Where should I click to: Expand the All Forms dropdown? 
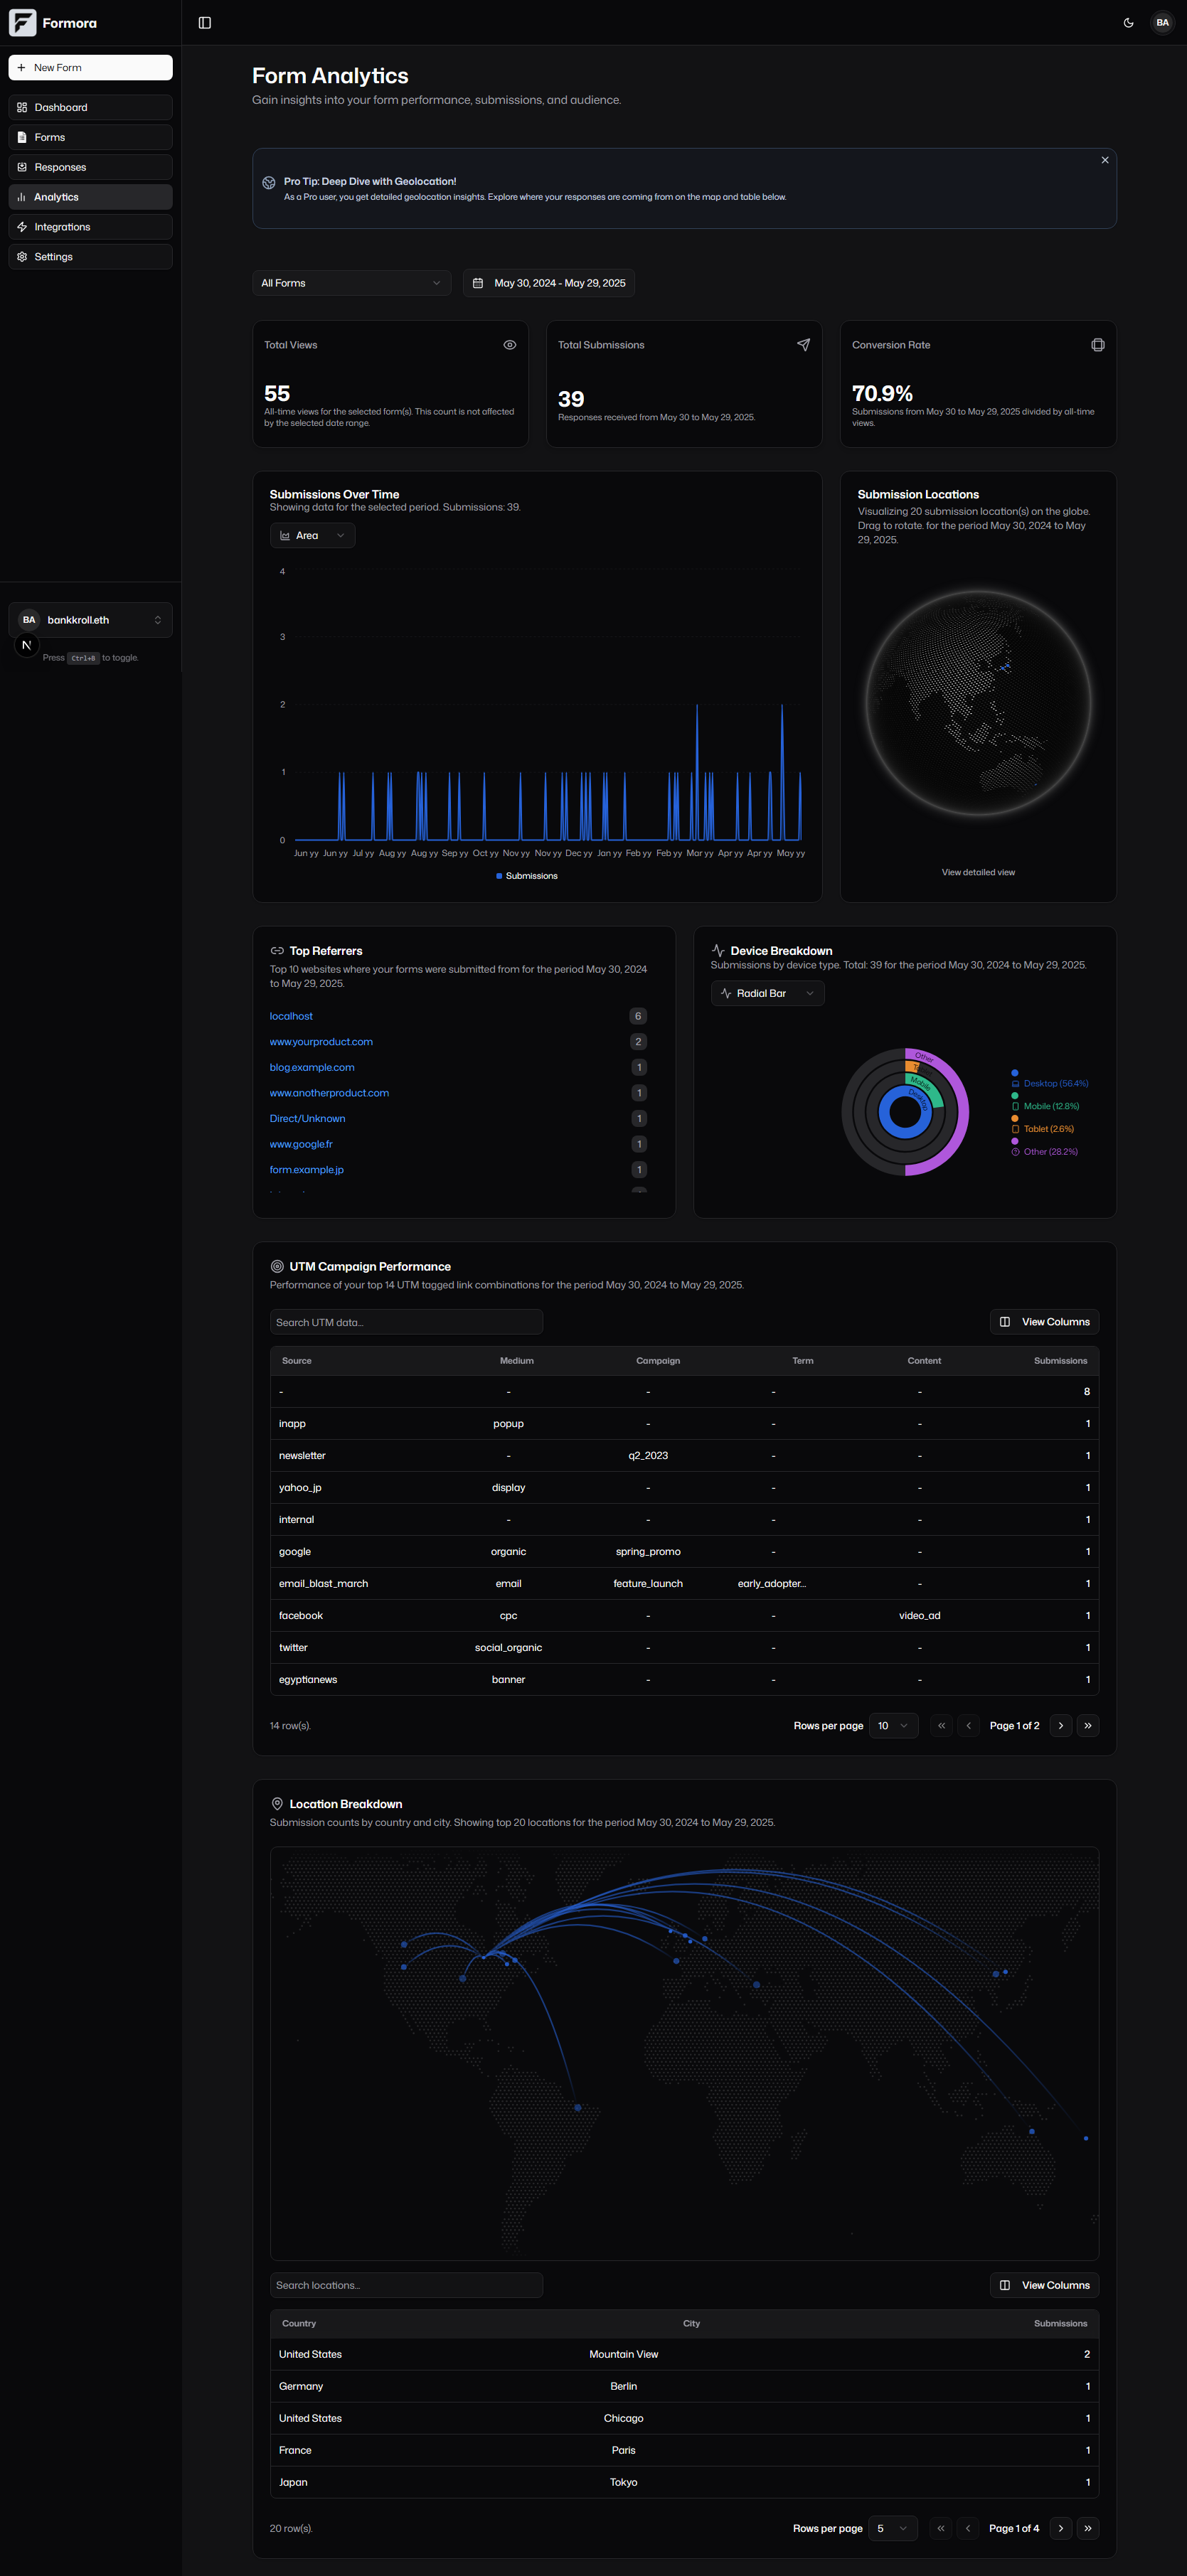(351, 283)
